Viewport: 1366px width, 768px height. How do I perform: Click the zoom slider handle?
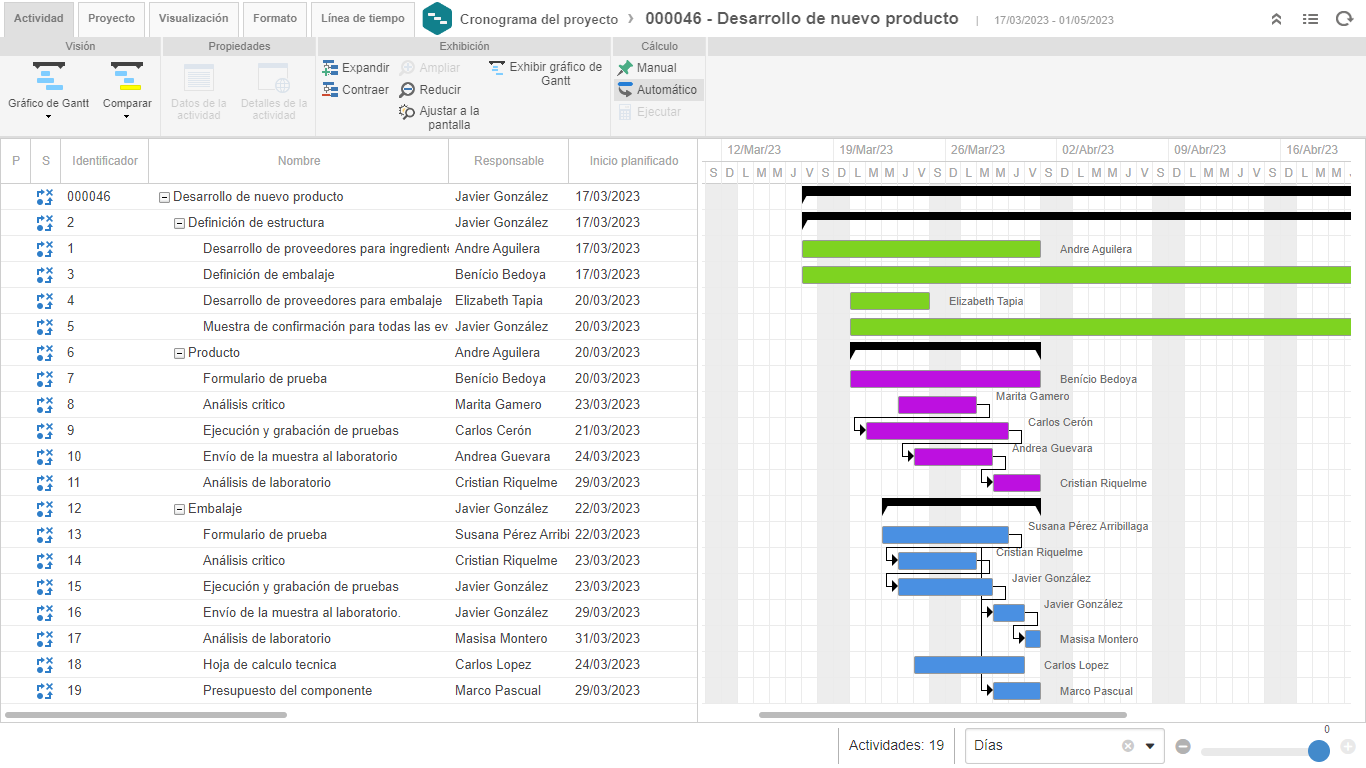1319,750
